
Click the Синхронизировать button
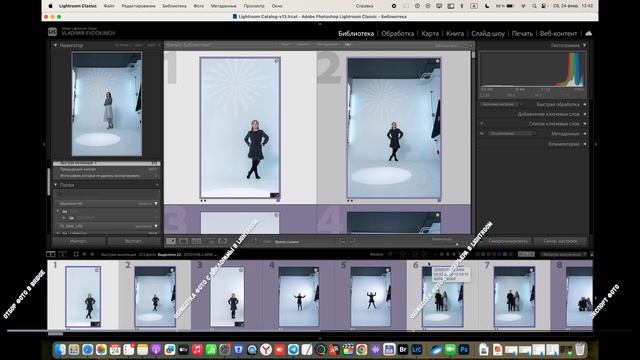tap(508, 241)
